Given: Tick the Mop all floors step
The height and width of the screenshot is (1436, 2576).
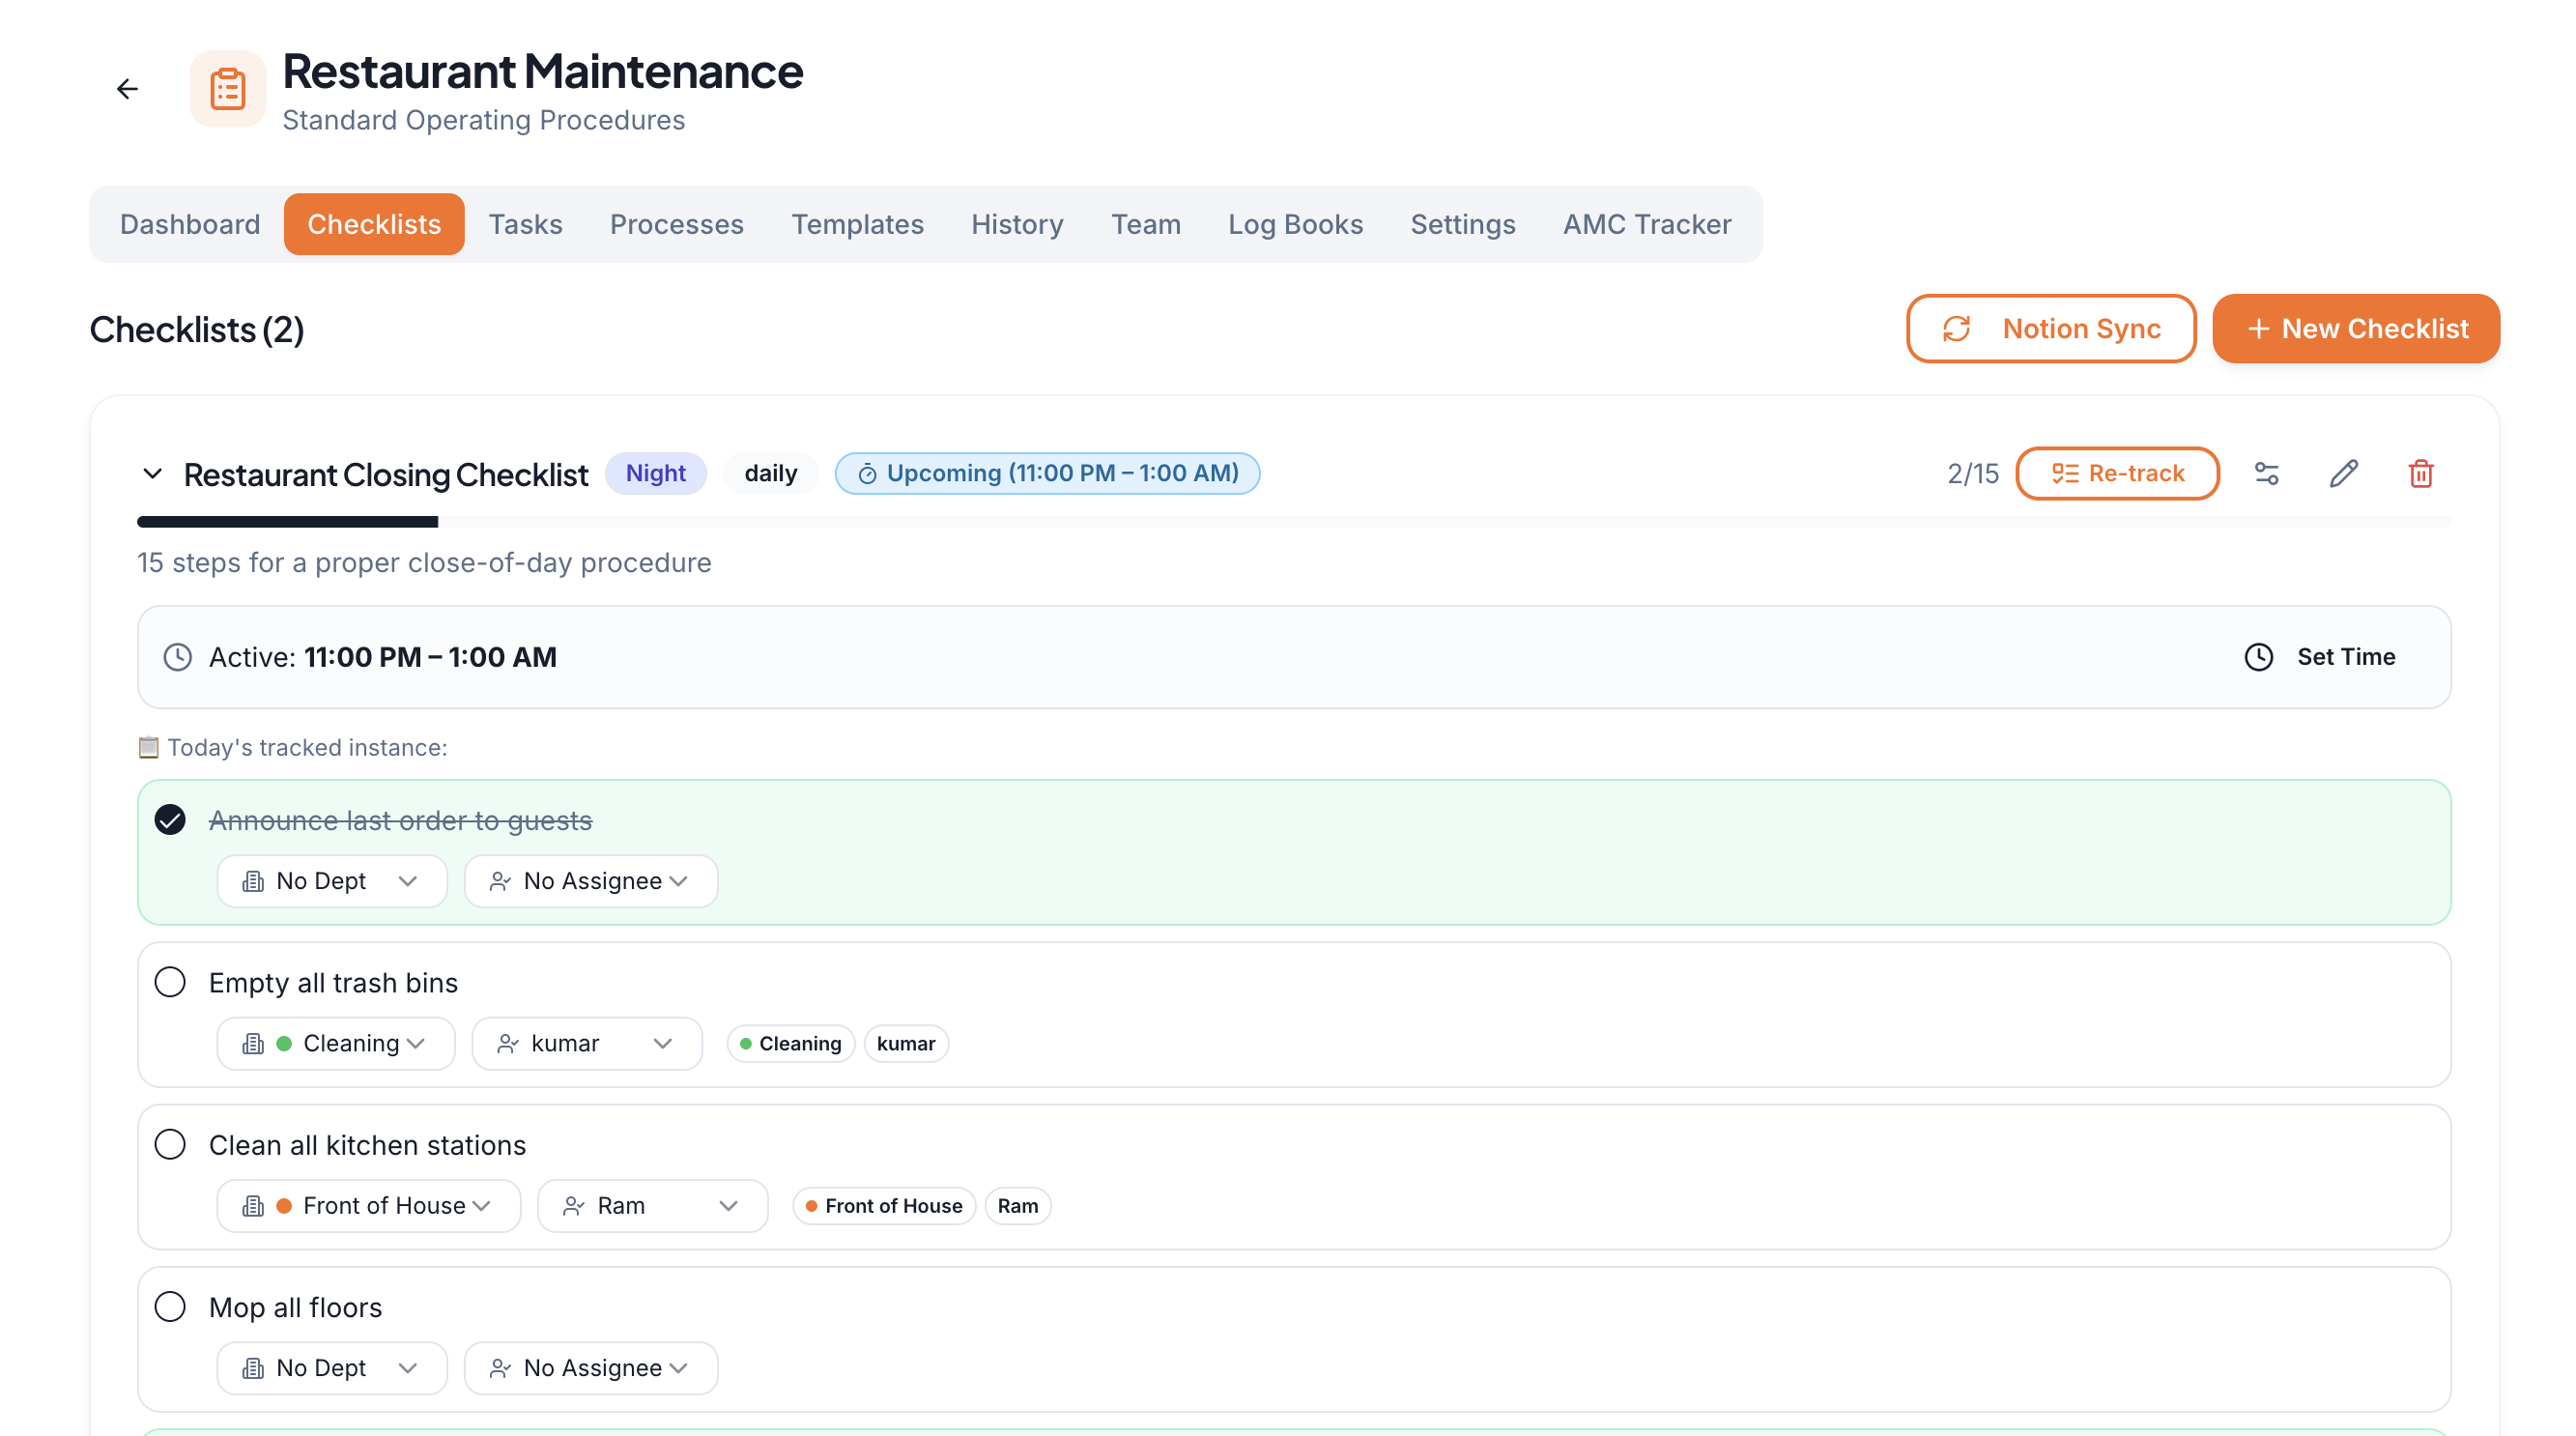Looking at the screenshot, I should pyautogui.click(x=170, y=1306).
